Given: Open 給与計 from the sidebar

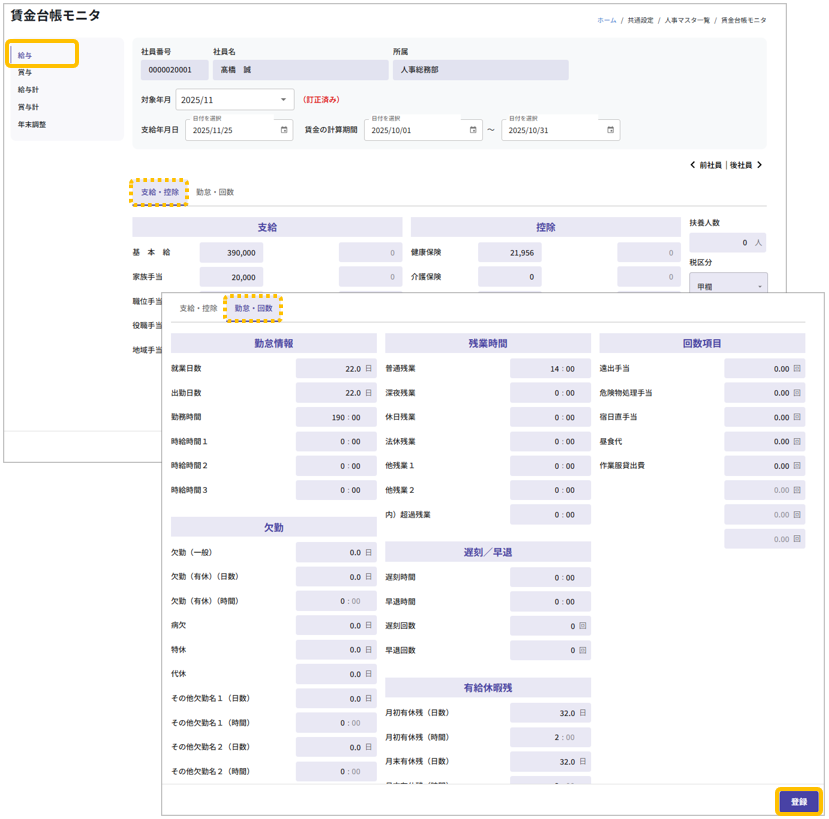Looking at the screenshot, I should click(28, 90).
